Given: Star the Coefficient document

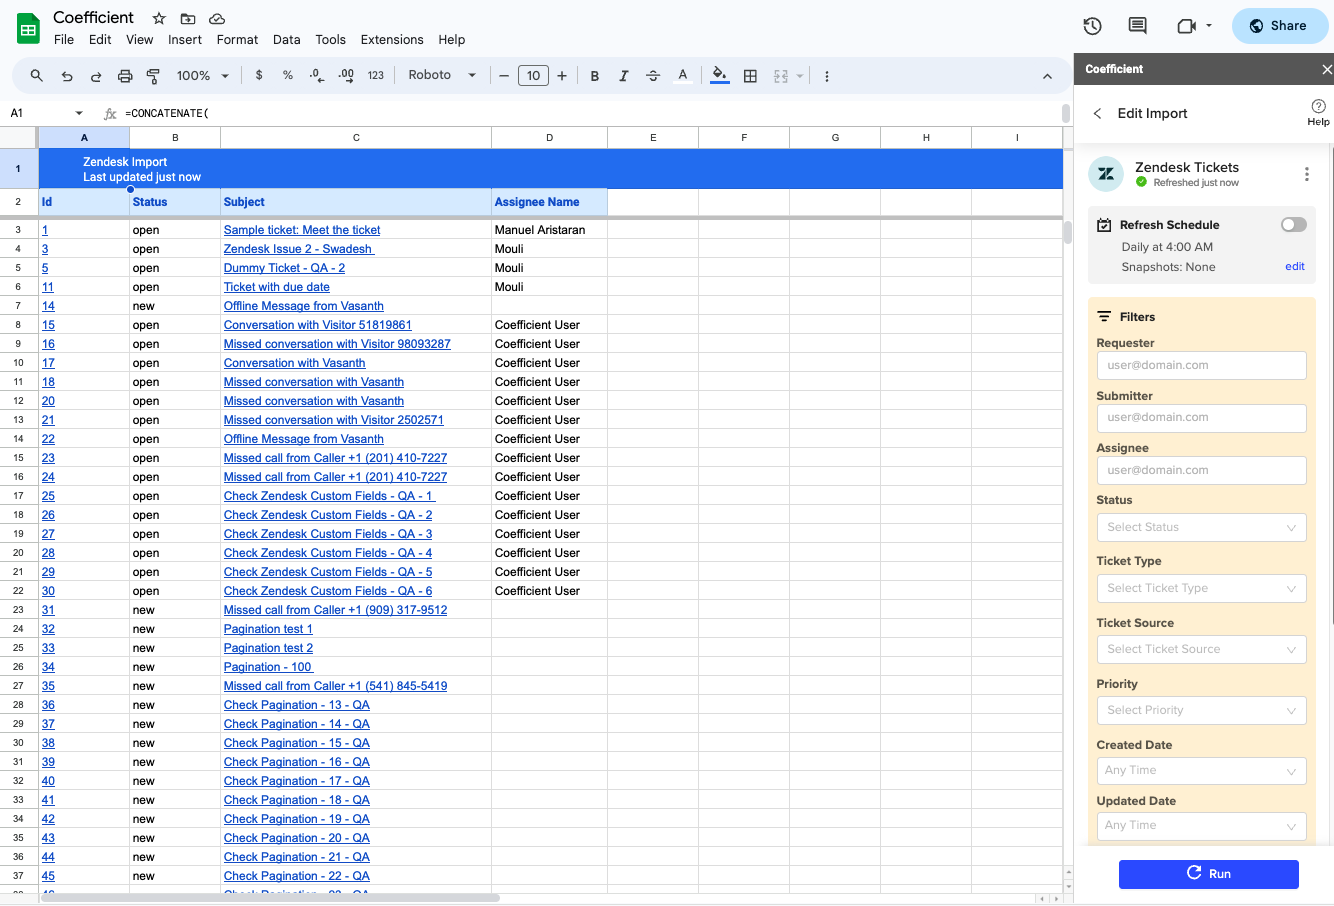Looking at the screenshot, I should [159, 19].
